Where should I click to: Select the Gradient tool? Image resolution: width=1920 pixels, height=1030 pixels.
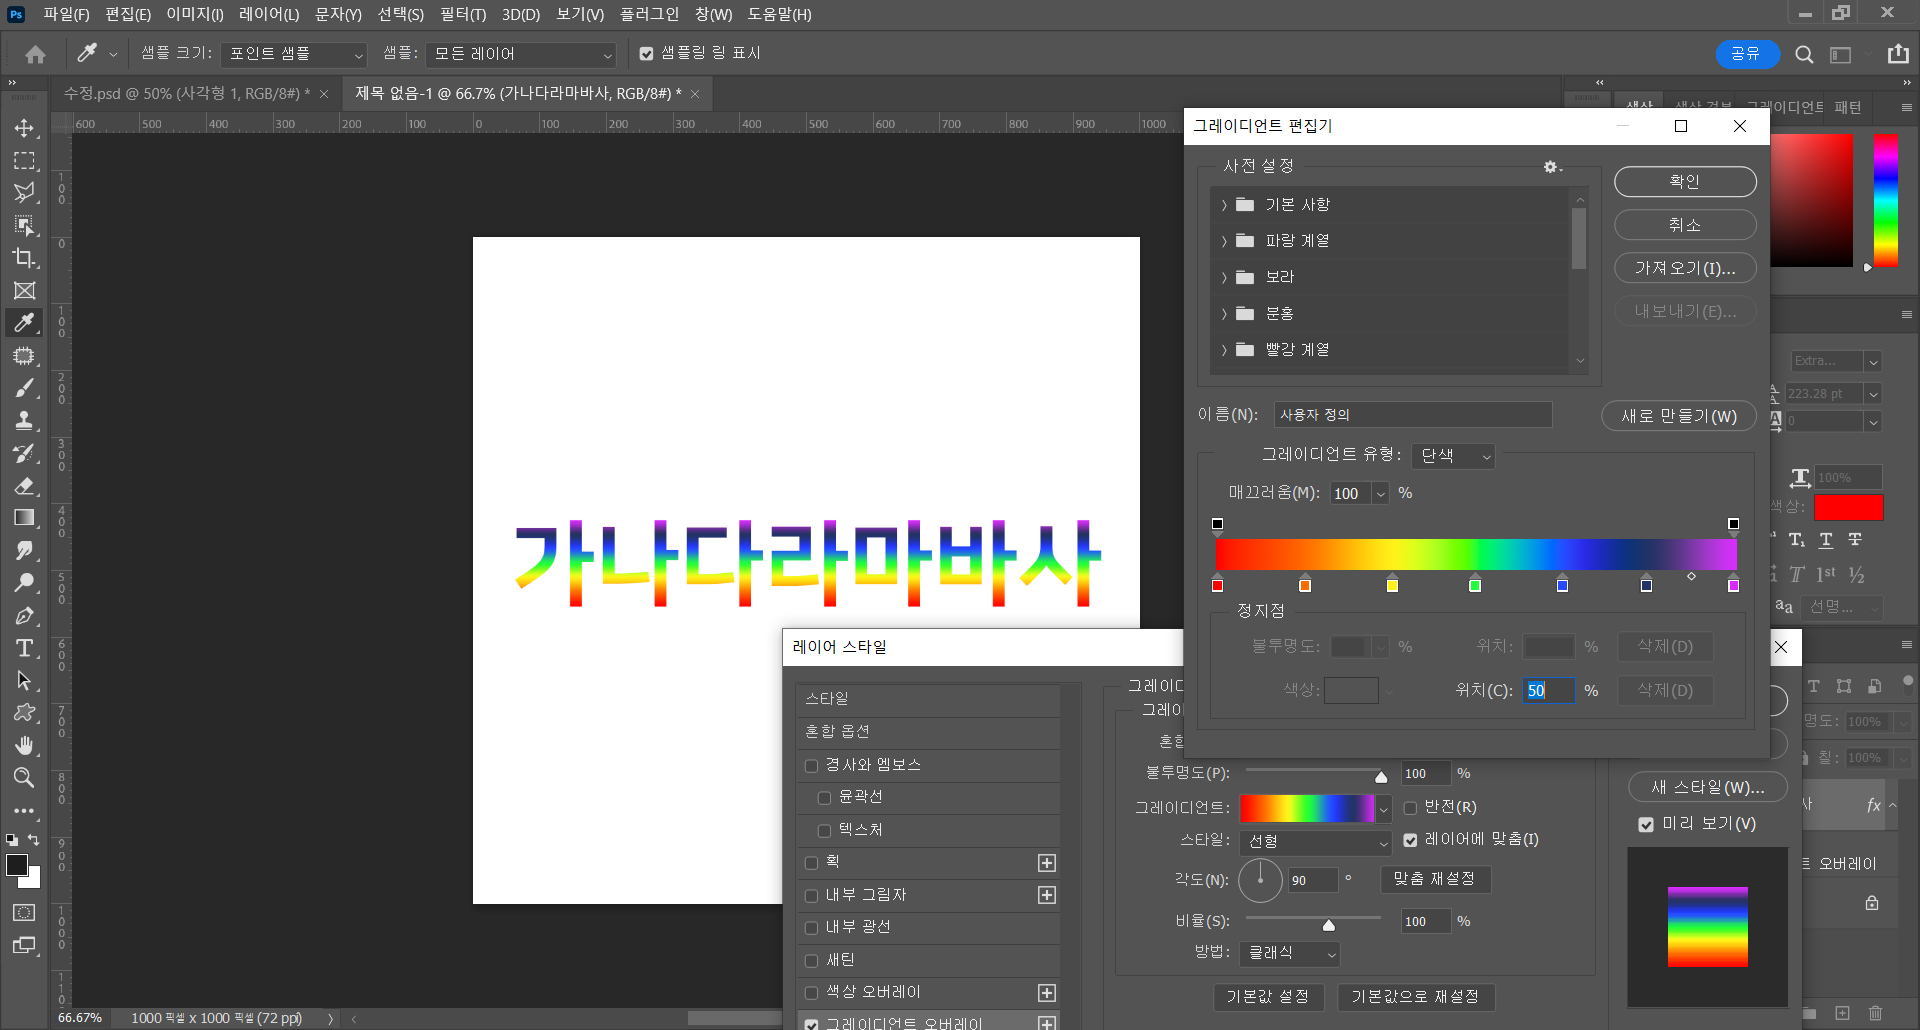24,518
